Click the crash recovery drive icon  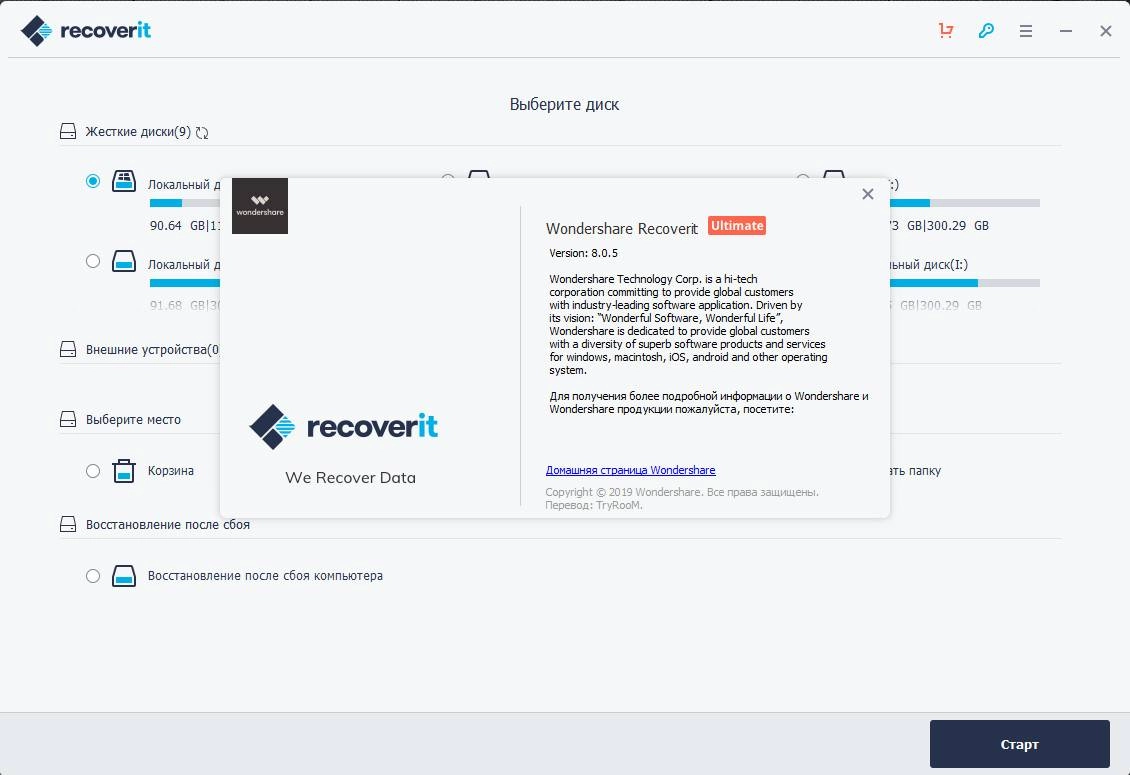click(124, 576)
